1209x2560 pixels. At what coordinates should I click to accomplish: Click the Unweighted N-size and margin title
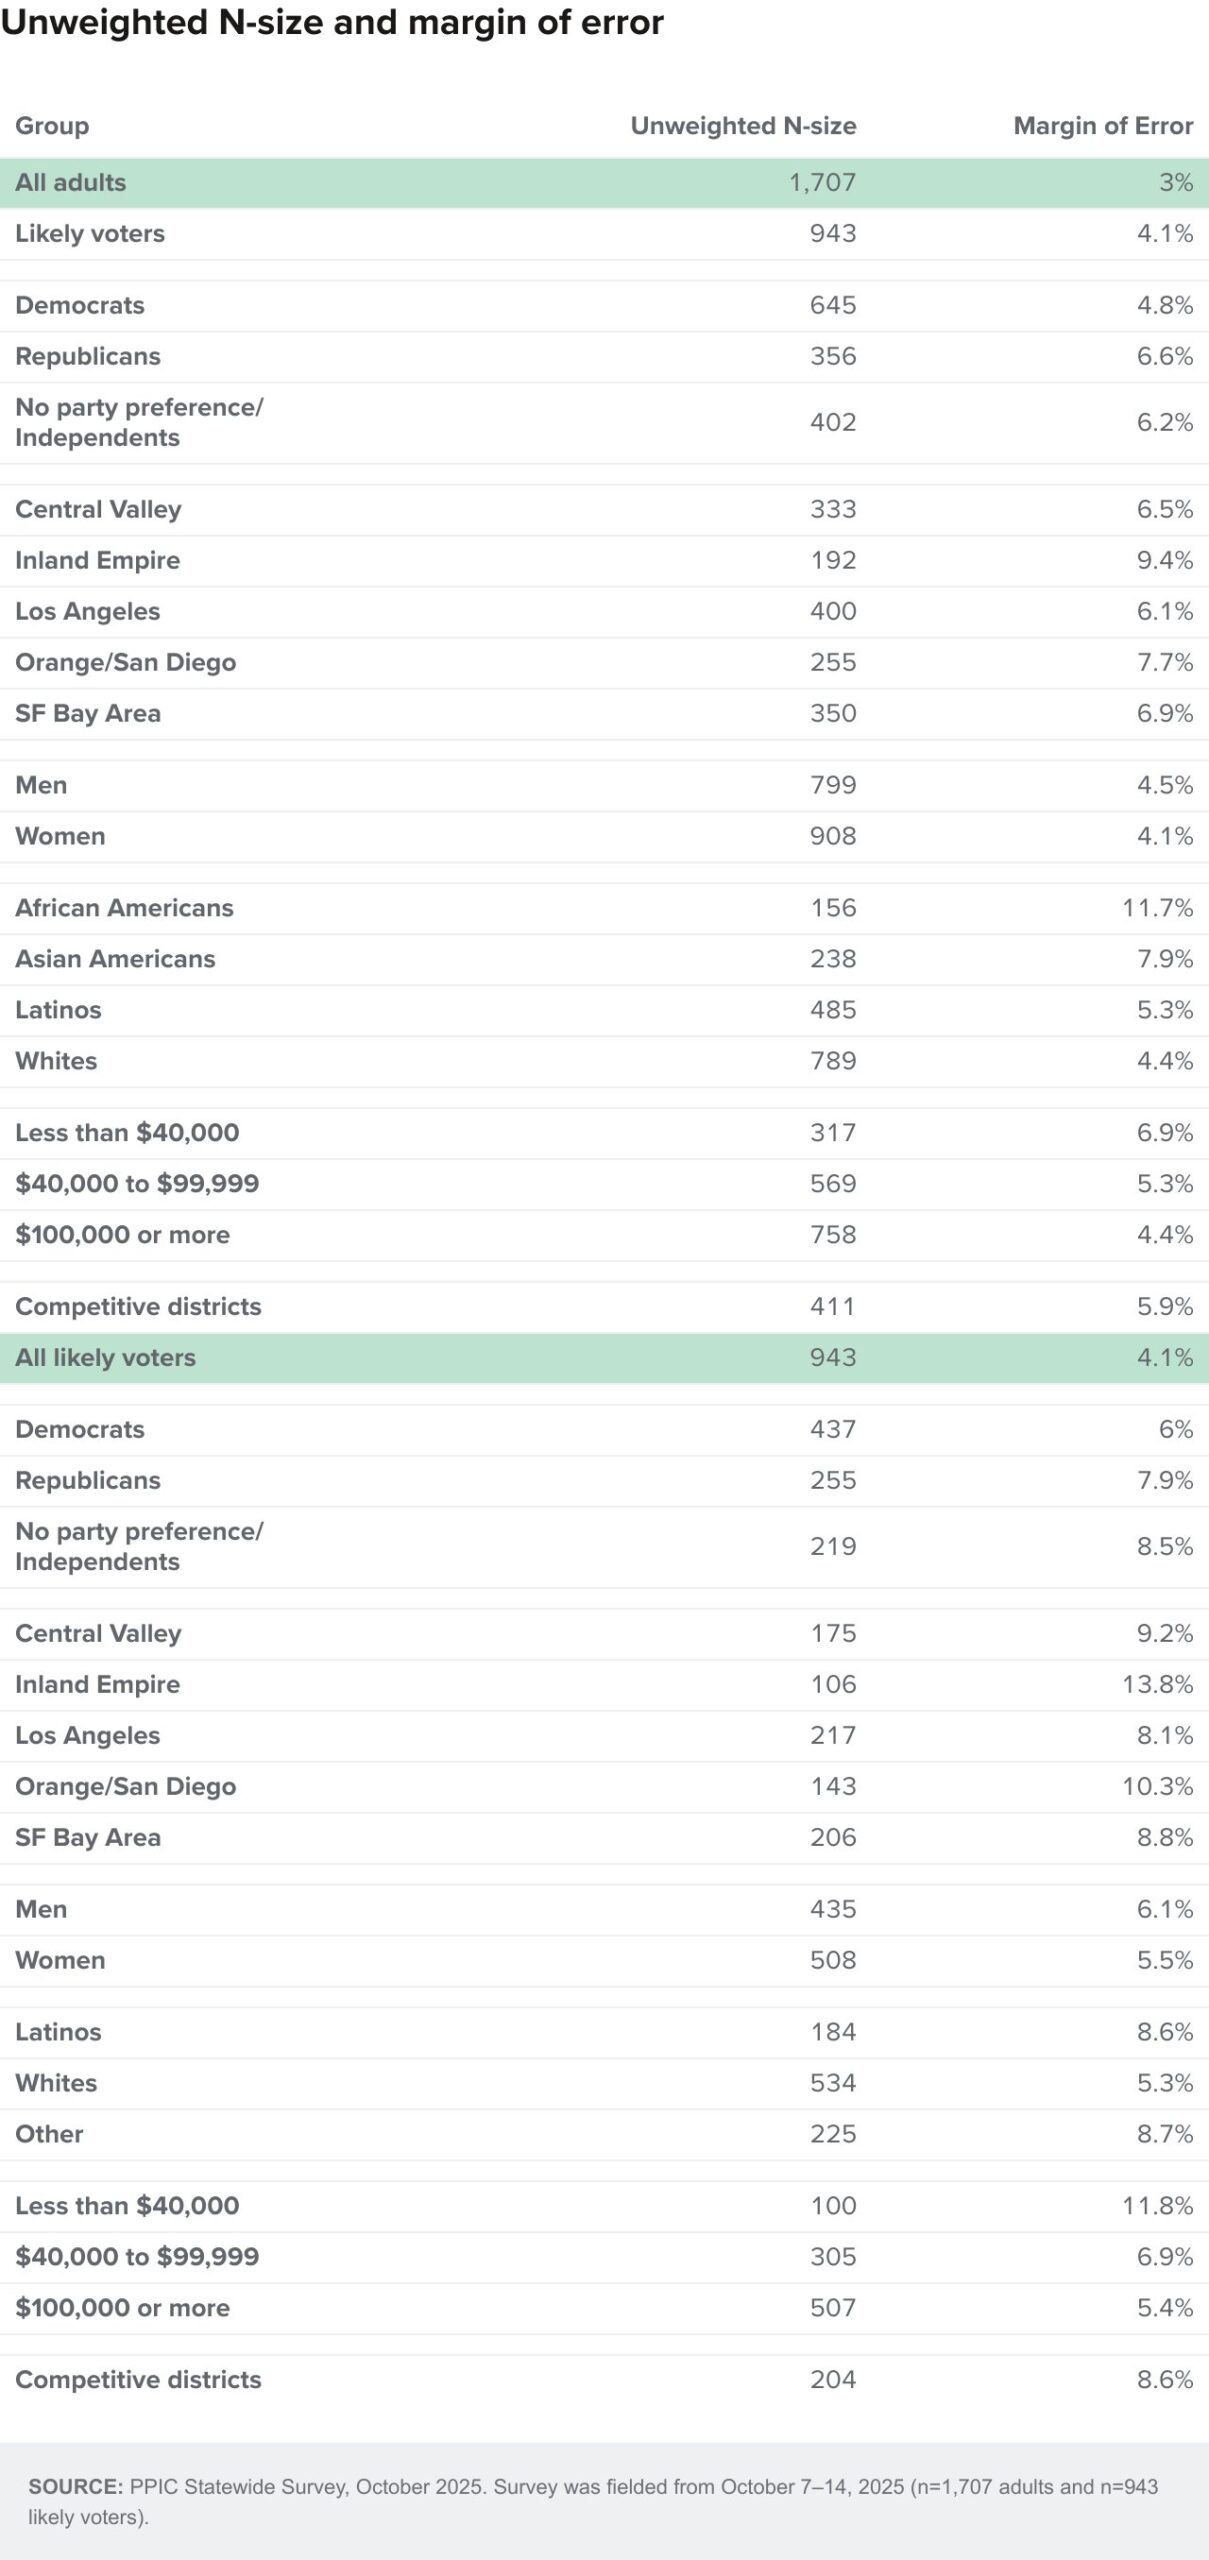(x=332, y=23)
